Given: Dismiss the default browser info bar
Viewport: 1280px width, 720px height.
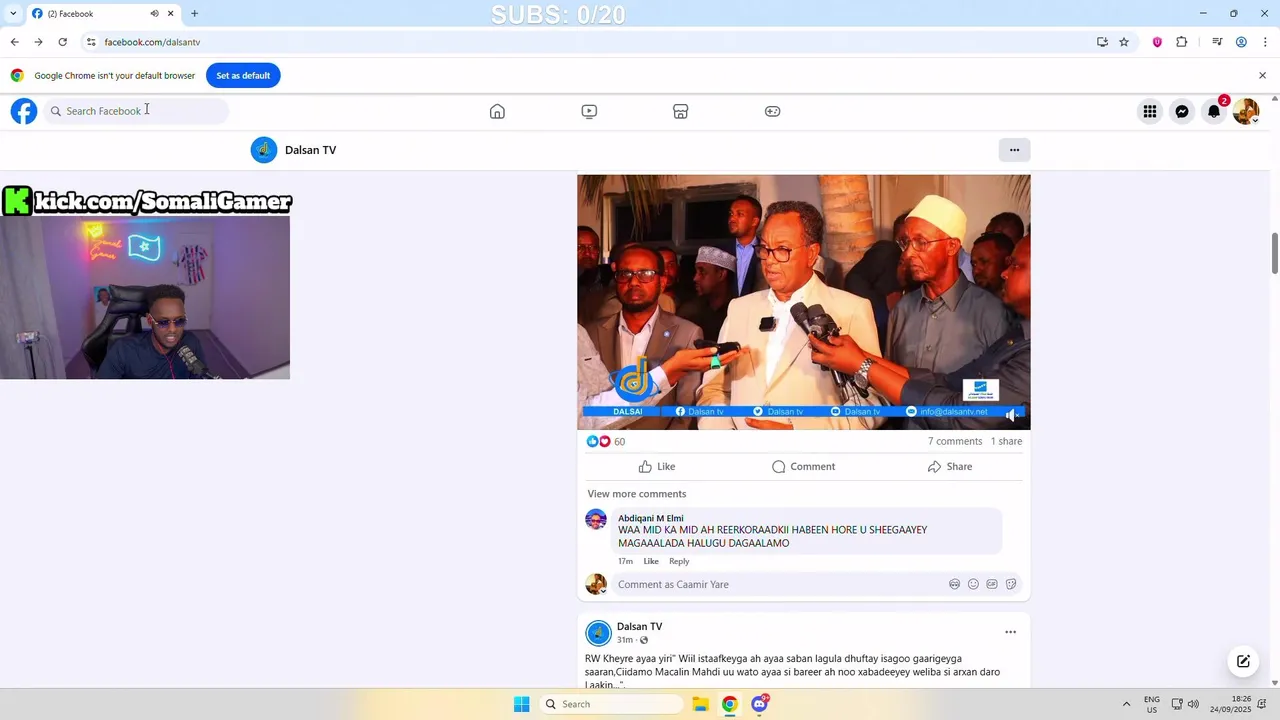Looking at the screenshot, I should [x=1262, y=75].
